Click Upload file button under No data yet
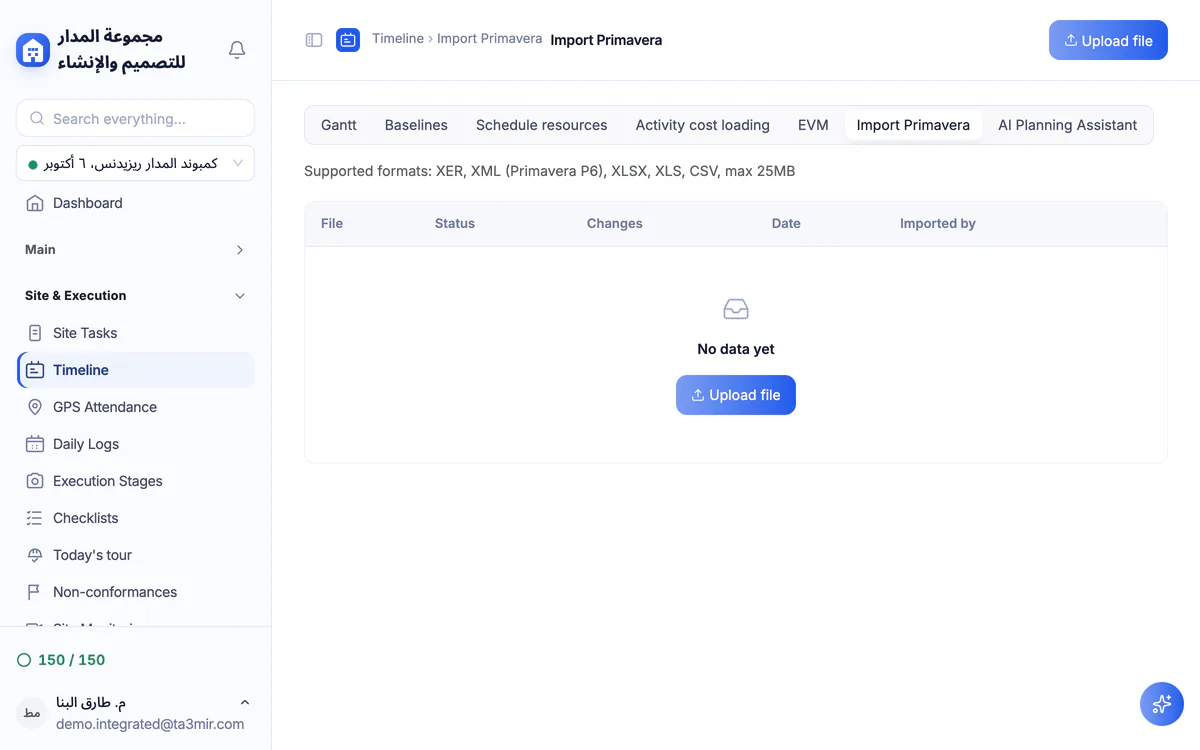The height and width of the screenshot is (750, 1200). (x=736, y=395)
